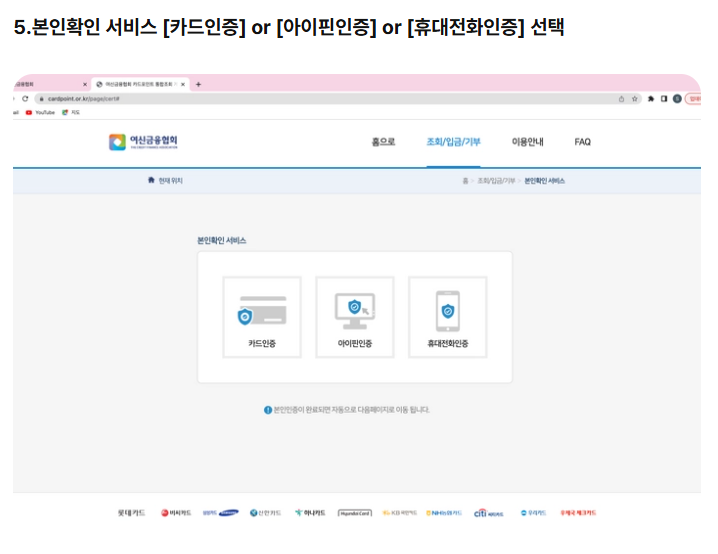Close the first background browser tab

point(85,84)
